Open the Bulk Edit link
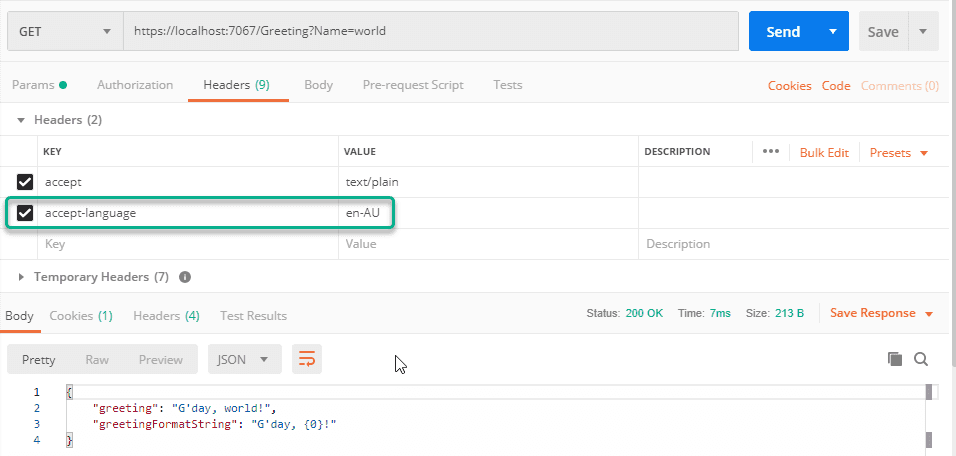956x456 pixels. [824, 152]
